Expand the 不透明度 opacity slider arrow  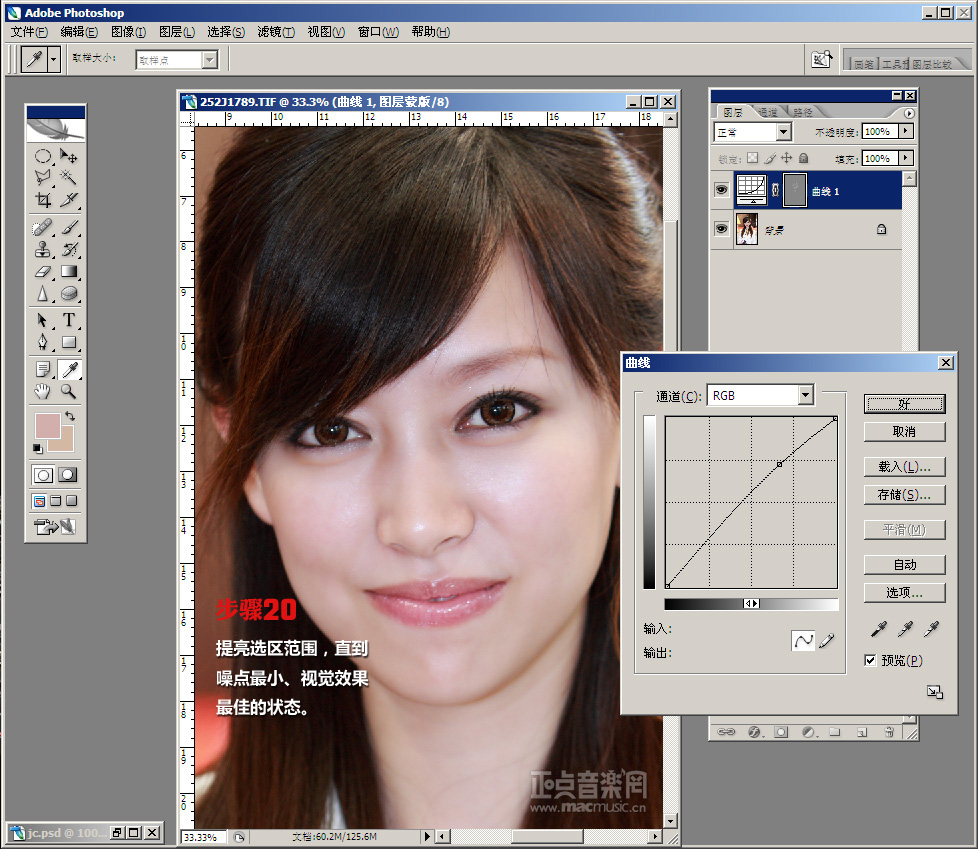coord(906,131)
